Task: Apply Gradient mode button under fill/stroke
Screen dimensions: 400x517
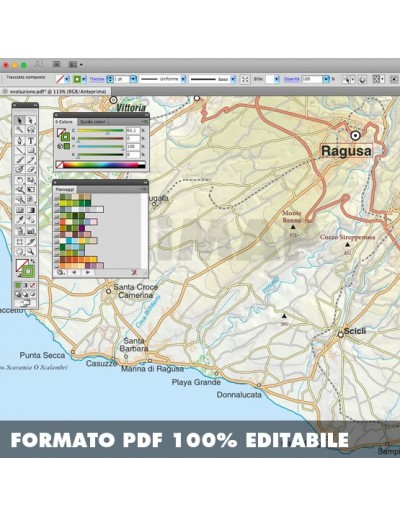Action: [25, 285]
